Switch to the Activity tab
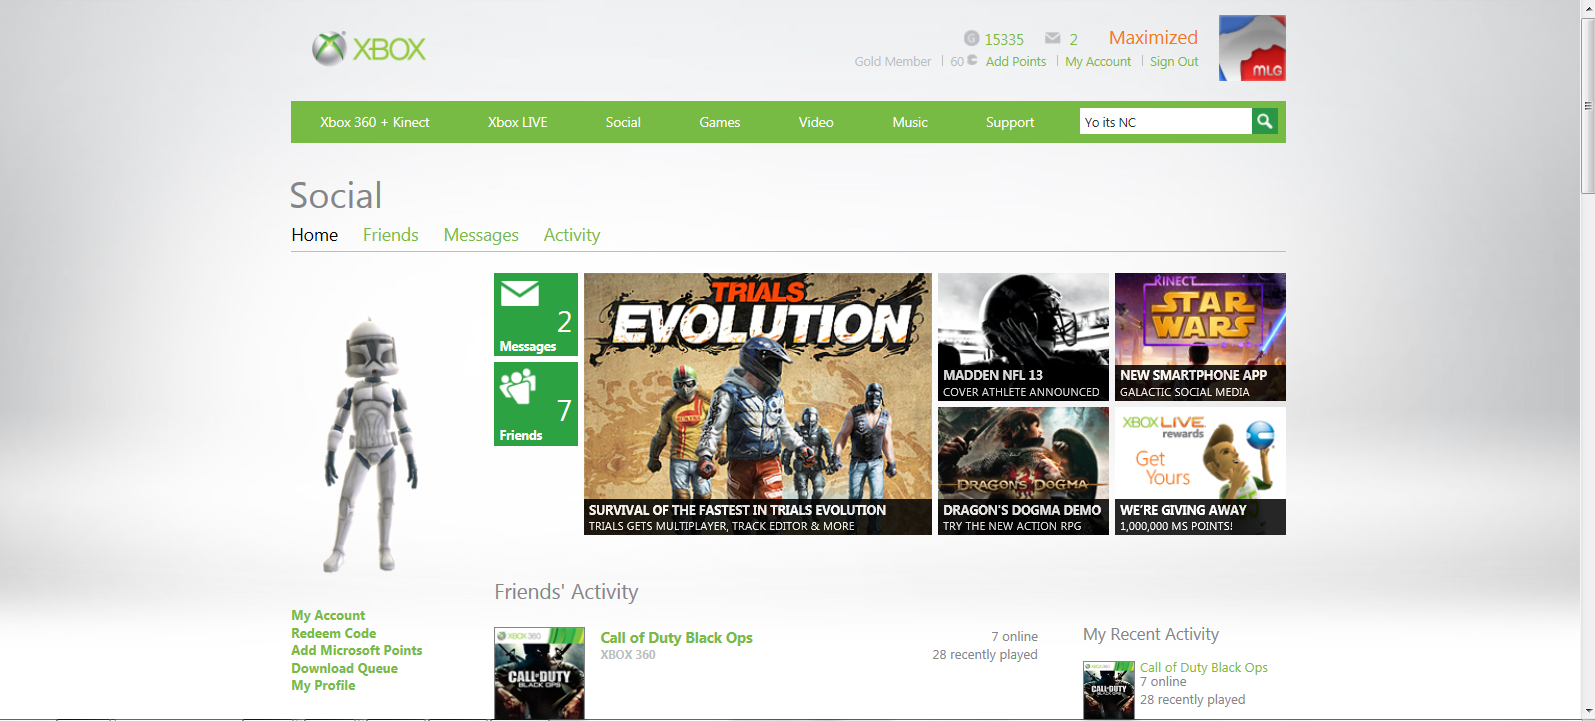Viewport: 1595px width, 721px height. [x=572, y=235]
